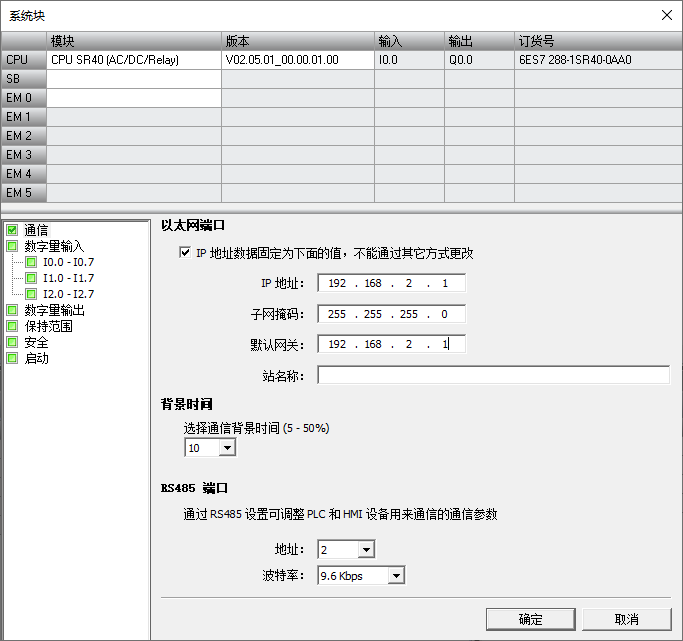Toggle the 数字量输出 checkbox icon
Screen dimensions: 683x641
click(x=12, y=310)
